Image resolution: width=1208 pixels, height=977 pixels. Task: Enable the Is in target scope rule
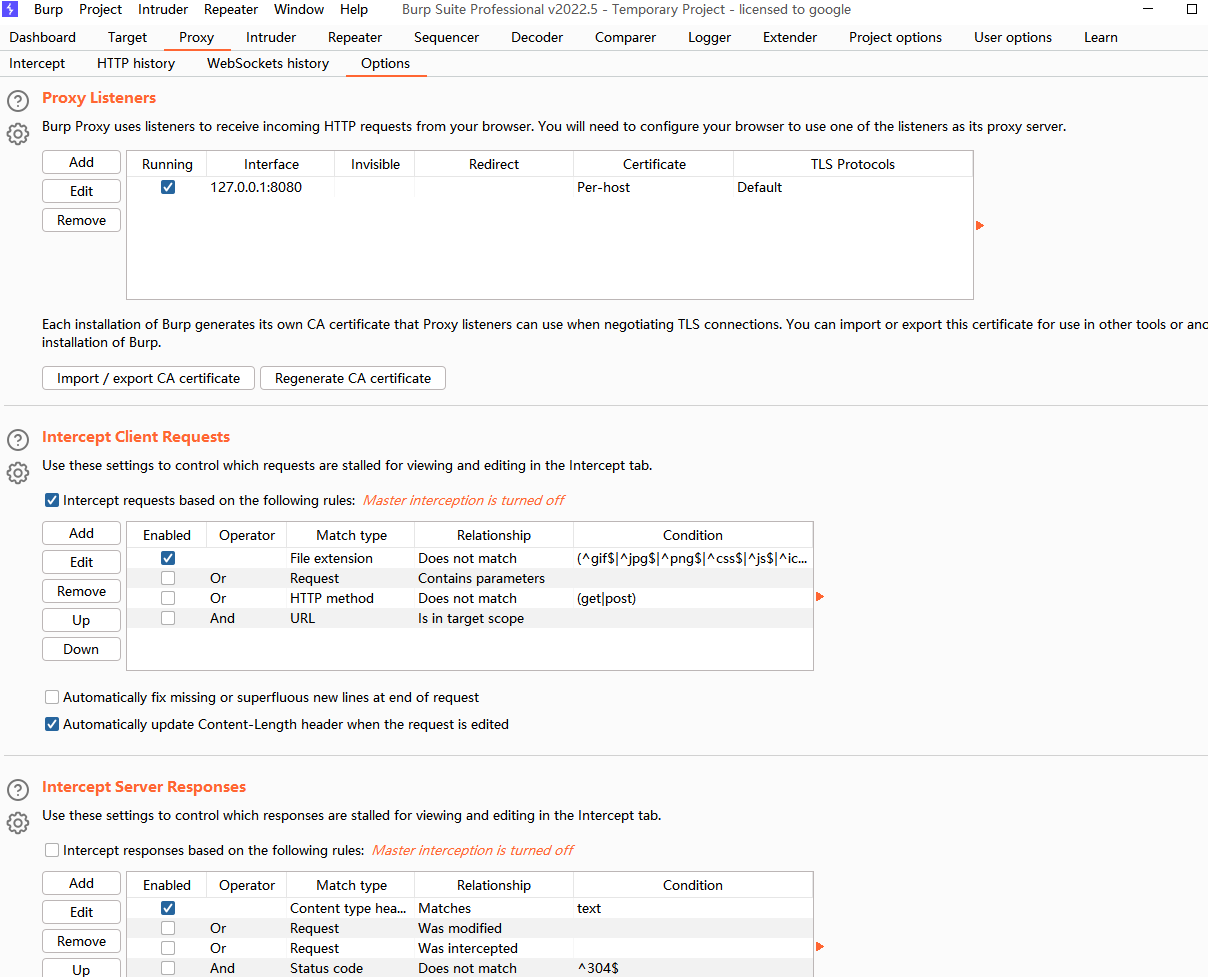[168, 618]
